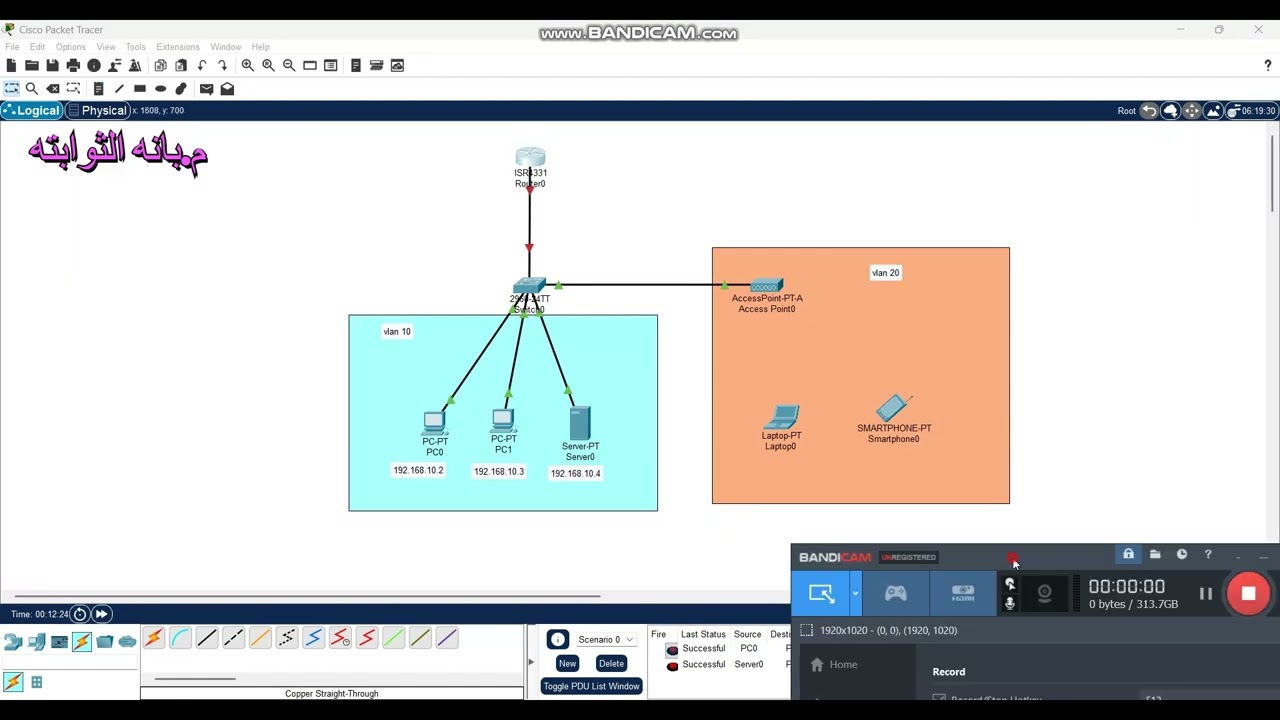Select the Console cable icon
Image resolution: width=1280 pixels, height=720 pixels.
coord(180,638)
